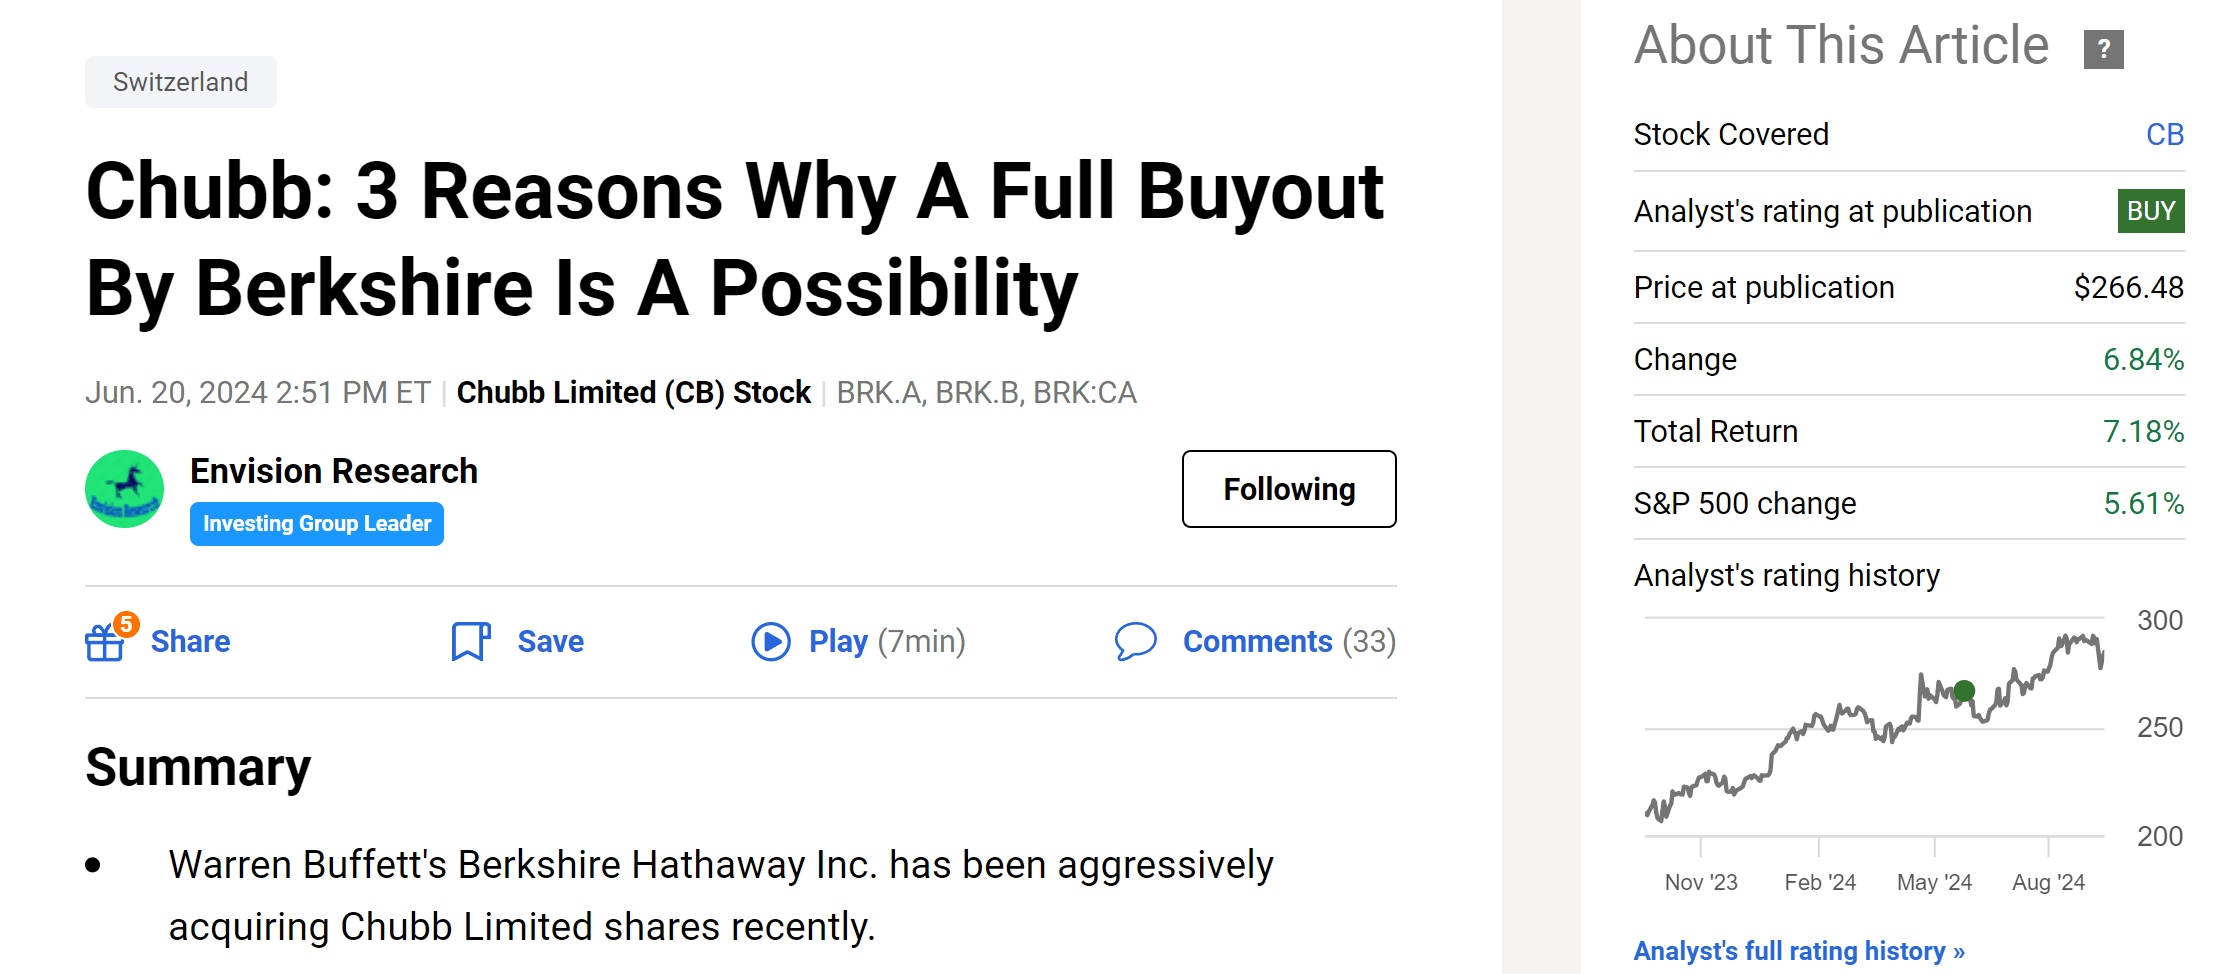Open comments via speech bubble icon
The height and width of the screenshot is (974, 2236).
(x=1137, y=641)
